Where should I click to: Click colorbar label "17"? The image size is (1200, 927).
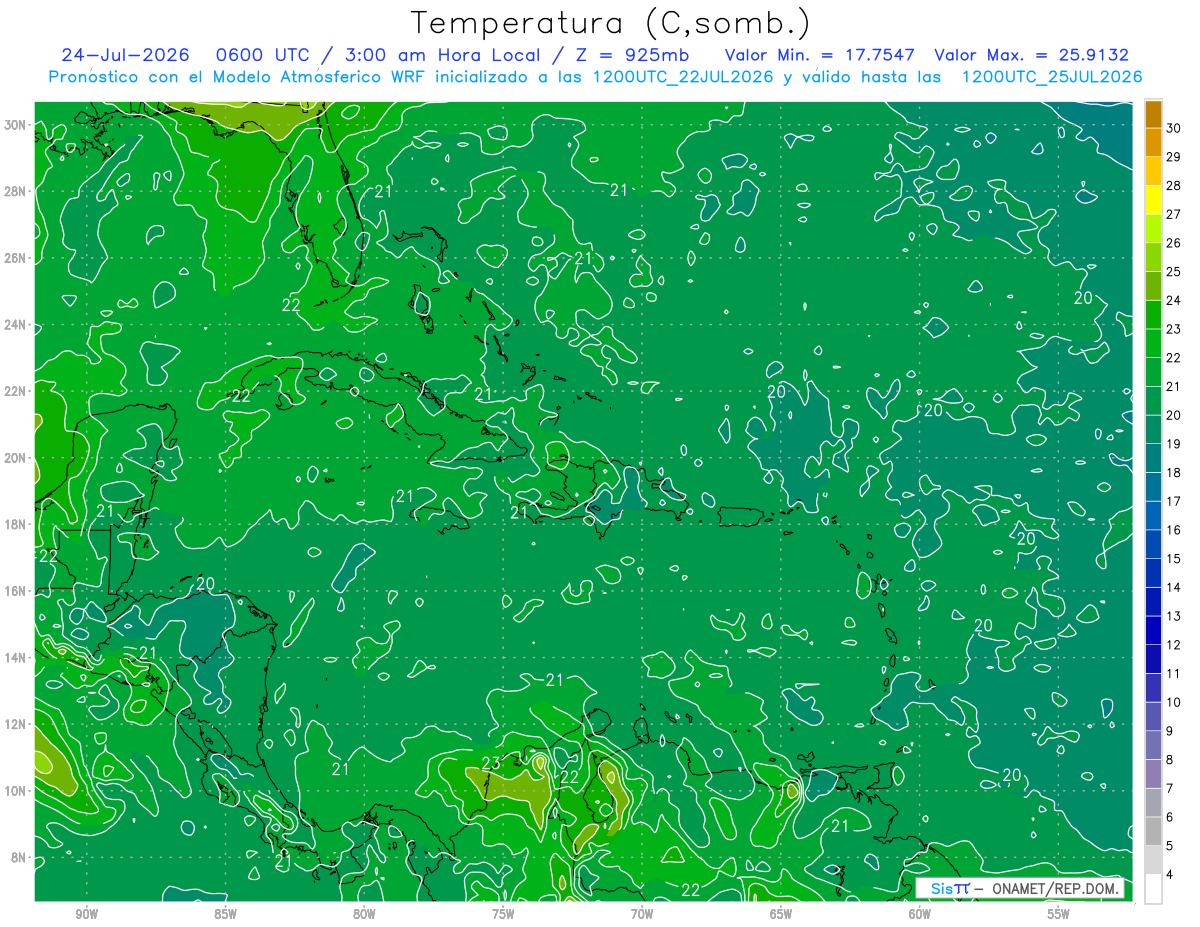pos(1174,501)
